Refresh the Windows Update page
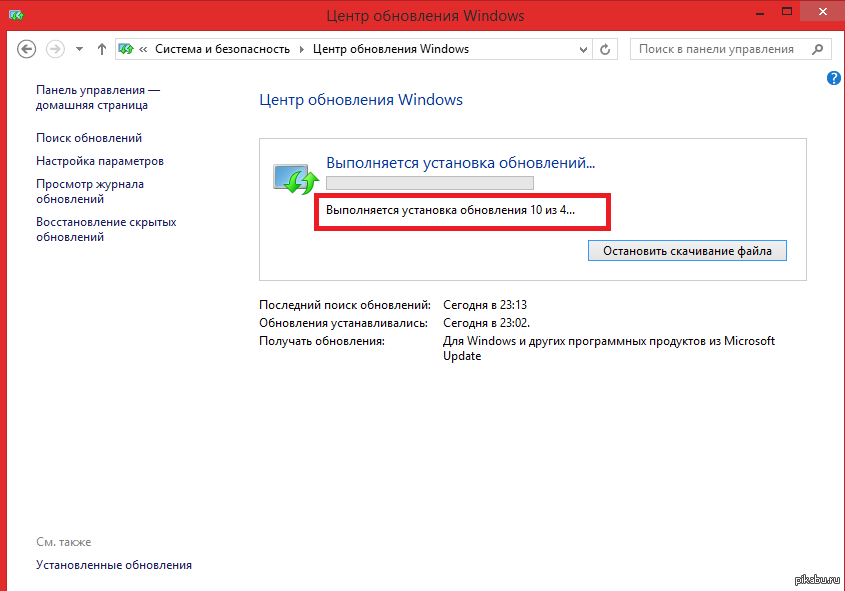Screen dimensions: 845x591 tap(604, 49)
